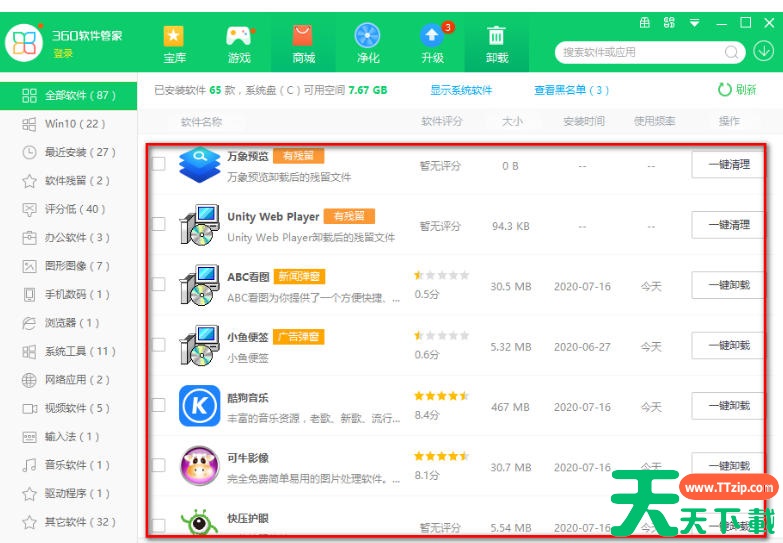Check the 万象预览 checkbox
Viewport: 783px width, 543px height.
pyautogui.click(x=158, y=164)
